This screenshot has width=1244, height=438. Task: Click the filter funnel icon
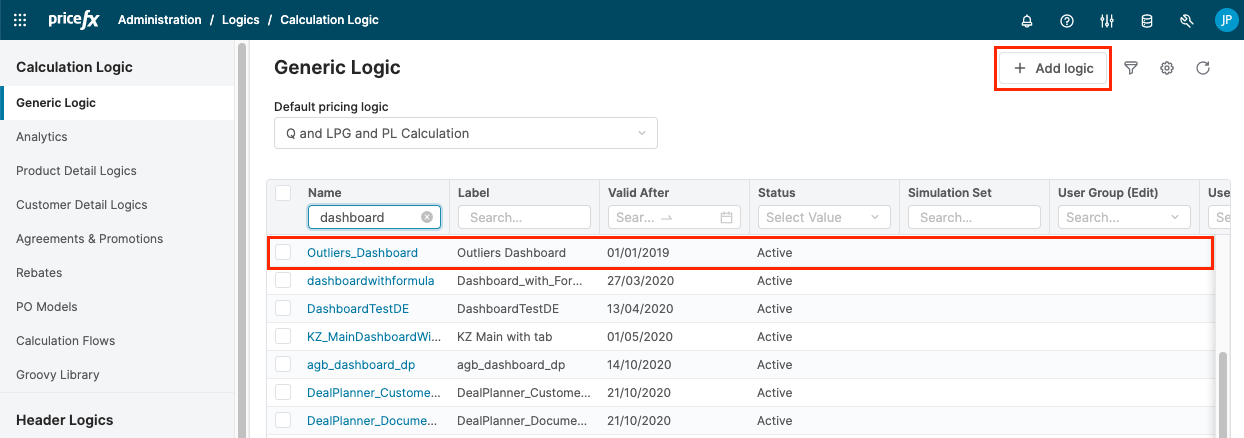click(x=1131, y=68)
